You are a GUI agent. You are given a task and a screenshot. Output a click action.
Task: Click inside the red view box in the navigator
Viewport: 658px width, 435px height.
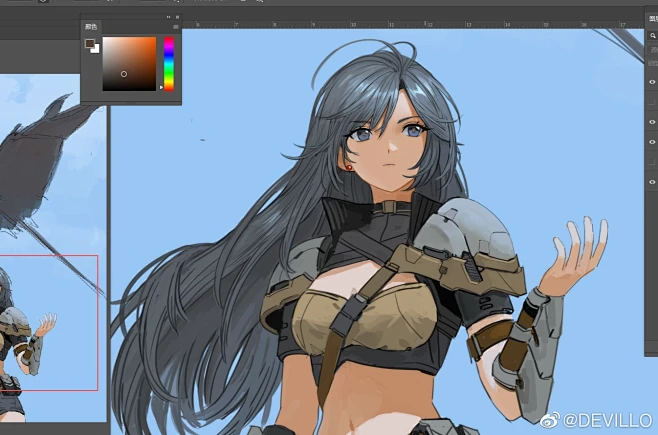[50, 320]
